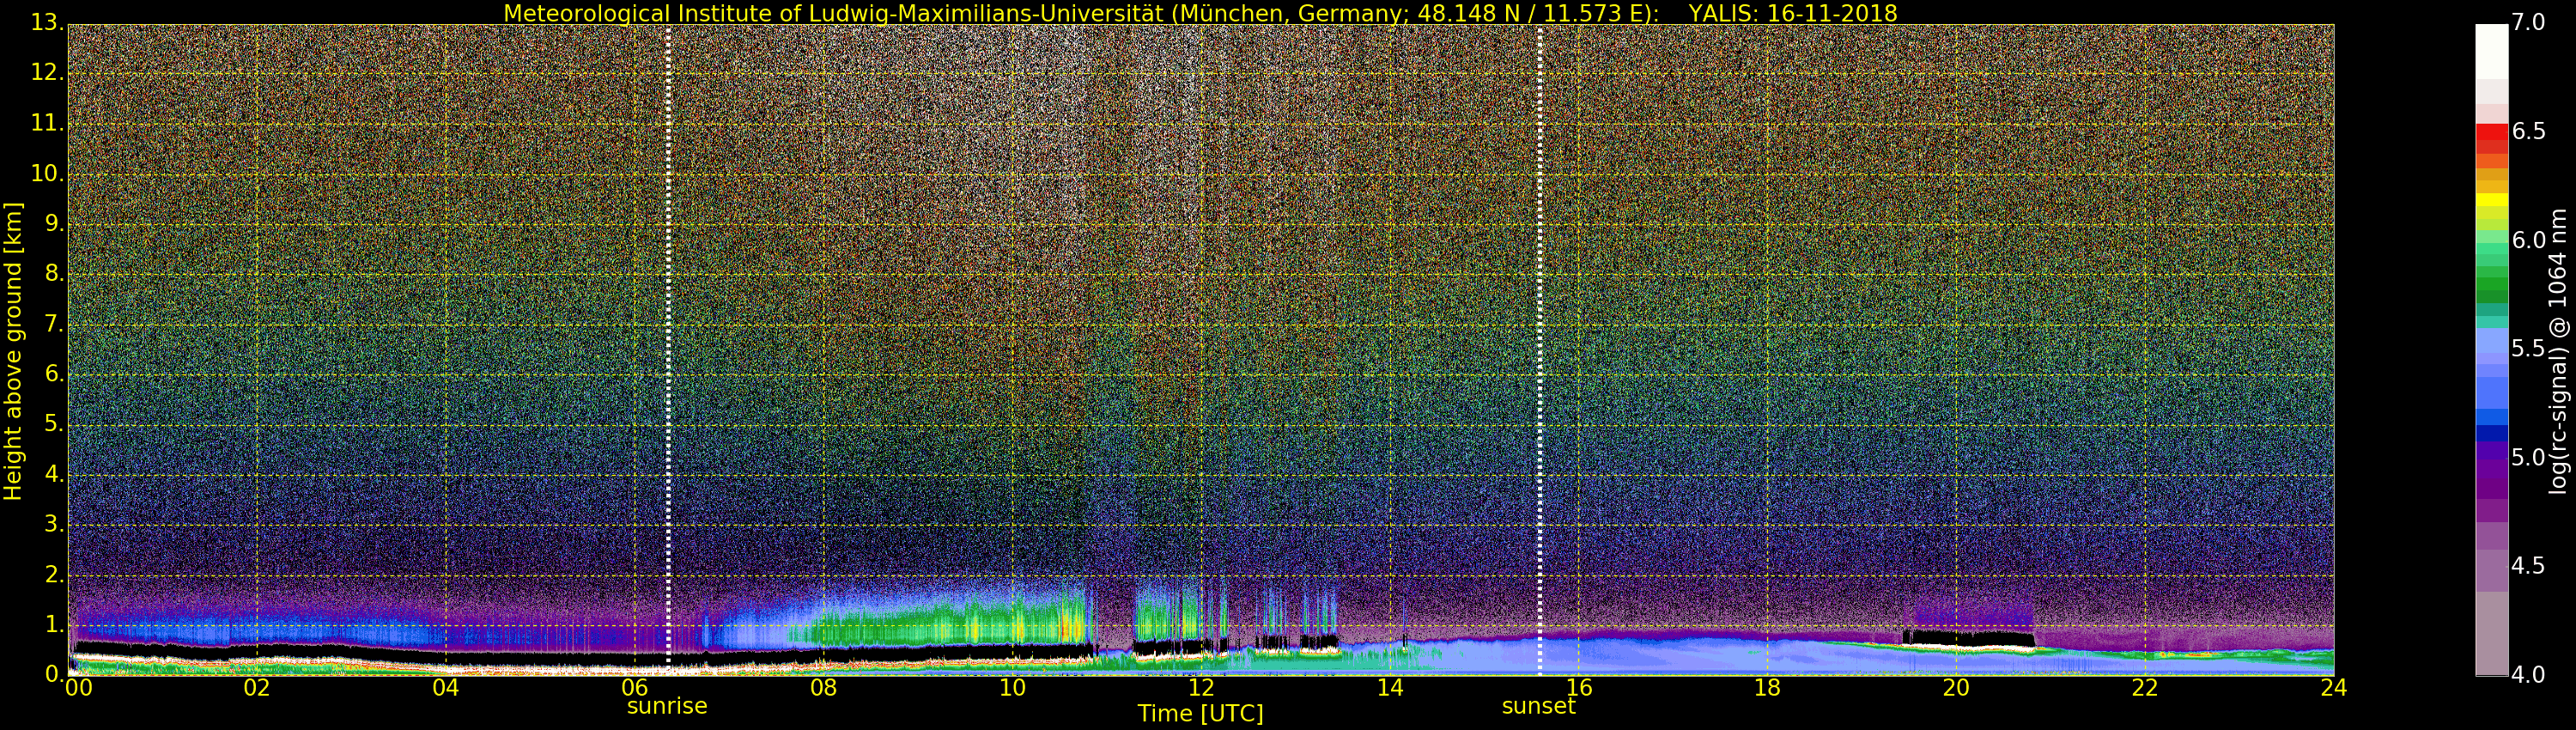
Task: Select the '5.' height axis tick label
Action: pos(53,425)
